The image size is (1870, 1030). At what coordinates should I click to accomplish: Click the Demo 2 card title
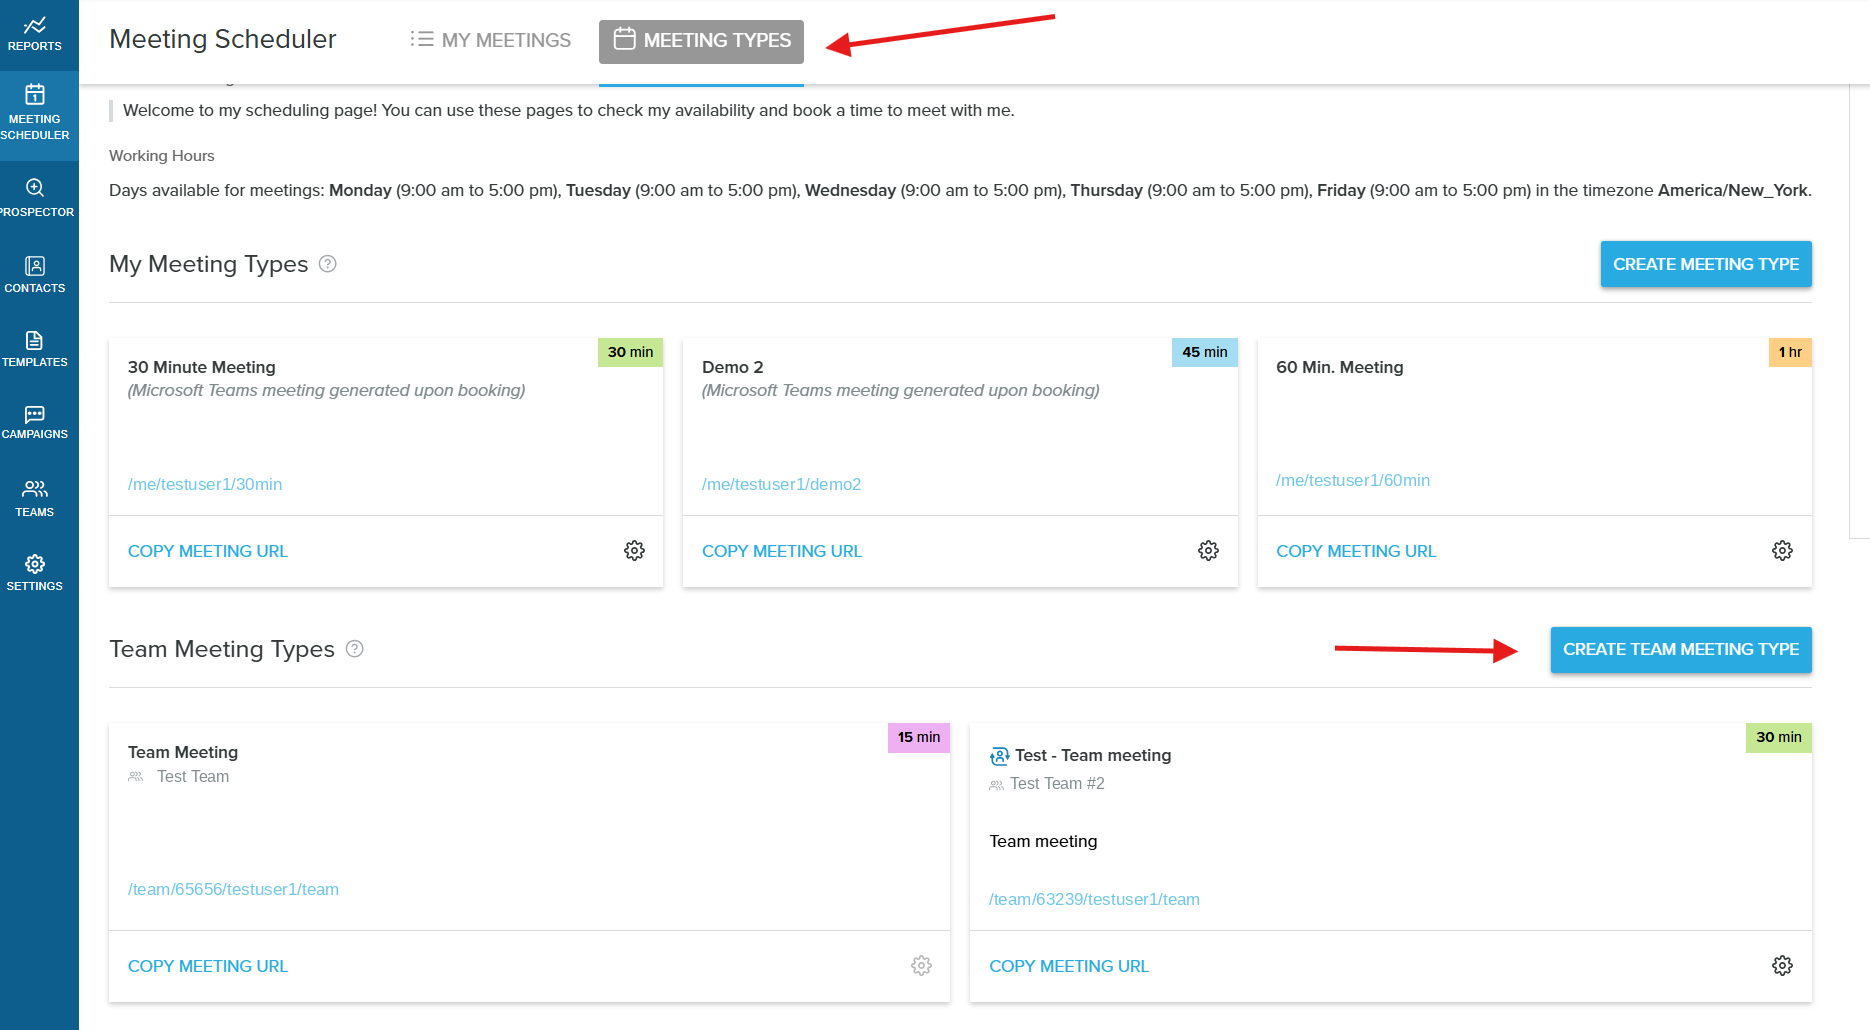[x=733, y=367]
